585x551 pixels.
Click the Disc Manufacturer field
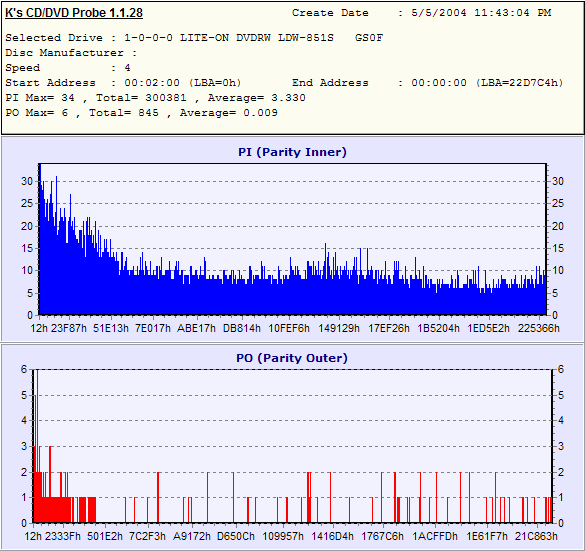(x=71, y=53)
